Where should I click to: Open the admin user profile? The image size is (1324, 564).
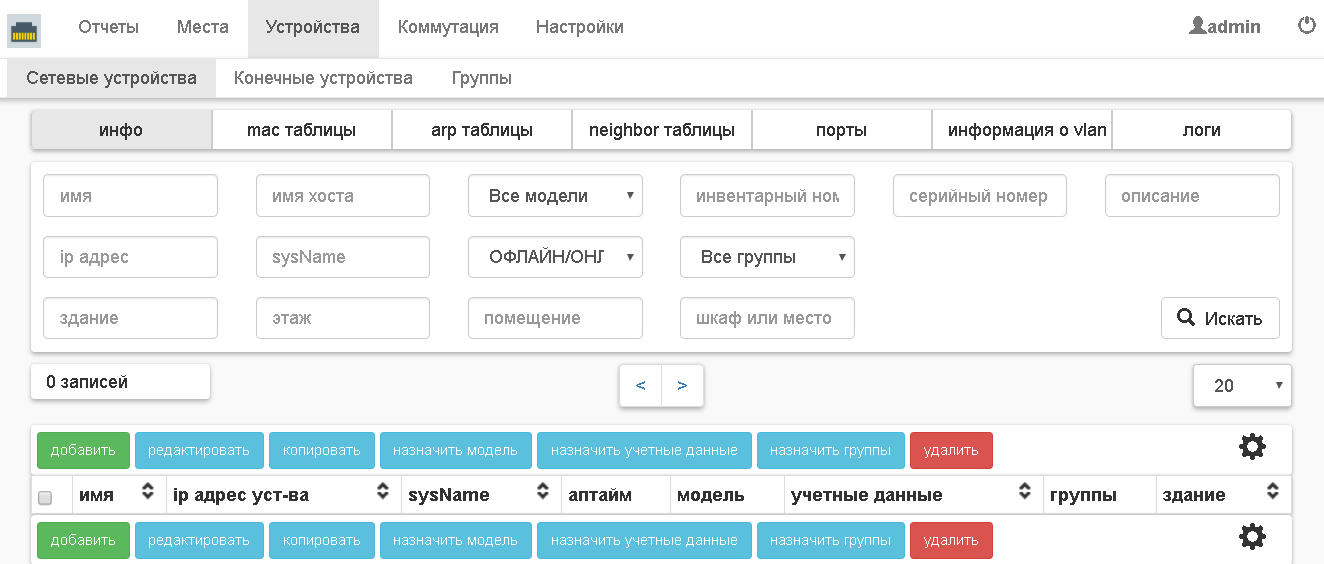pyautogui.click(x=1225, y=27)
